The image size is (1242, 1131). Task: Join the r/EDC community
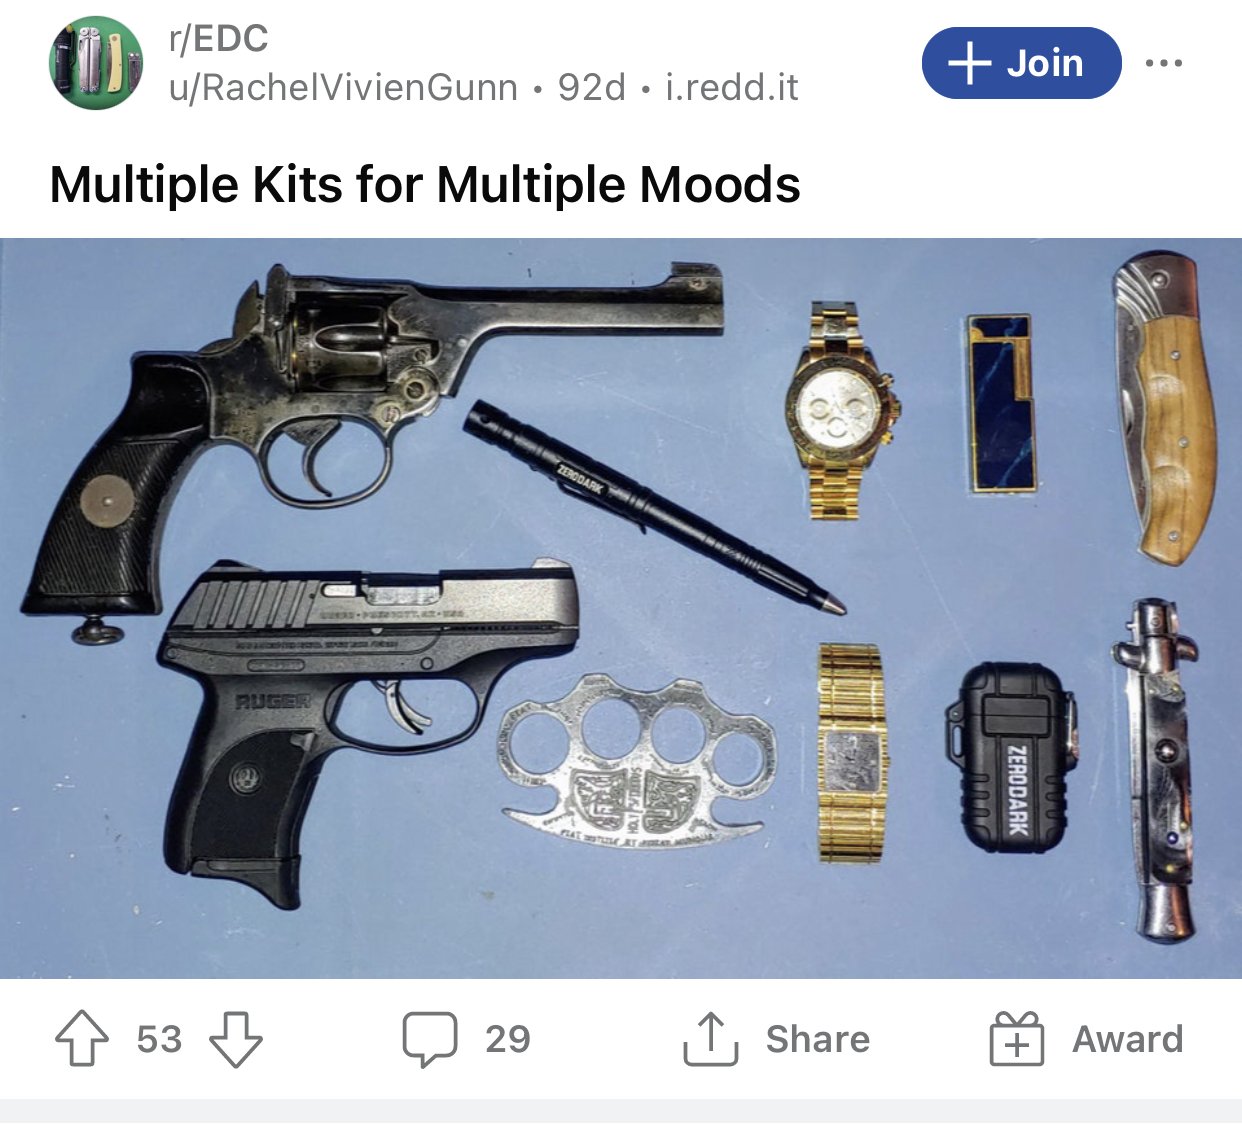click(x=1021, y=63)
